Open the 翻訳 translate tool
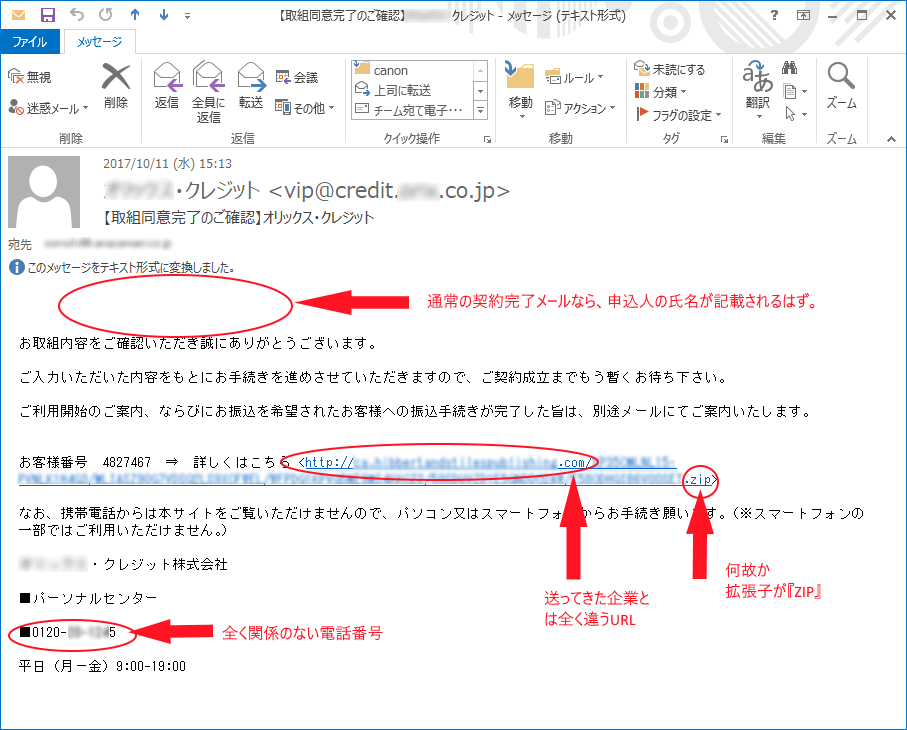The width and height of the screenshot is (907, 730). (758, 90)
